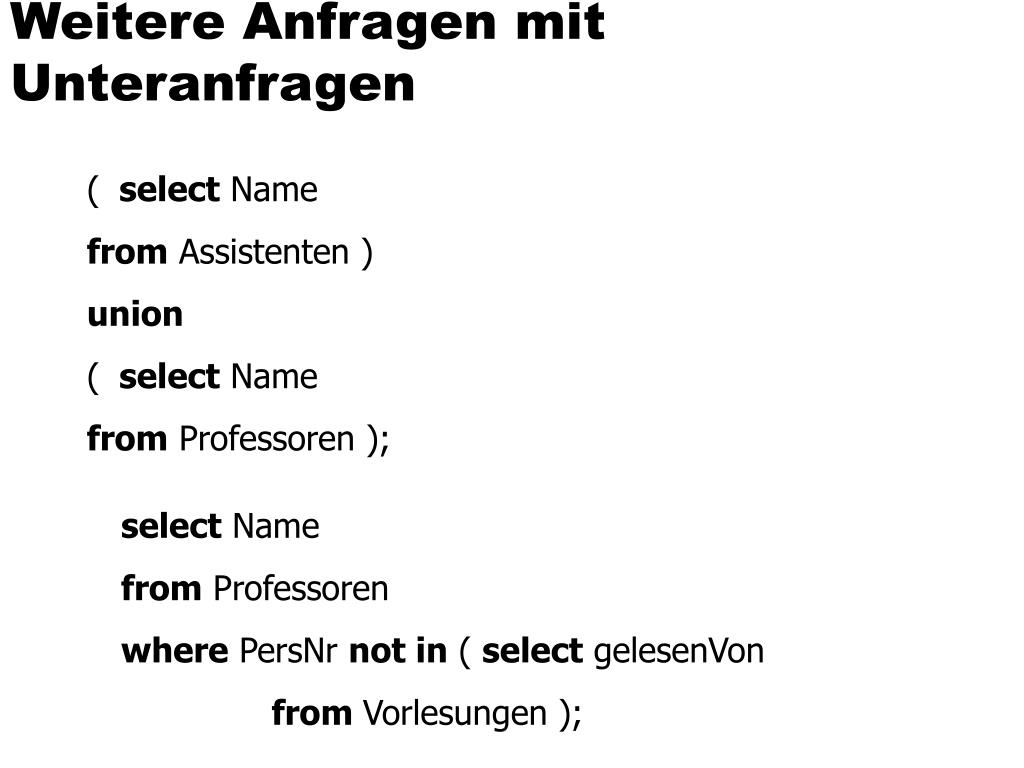
Task: Click the bold "not in" operator
Action: (x=398, y=651)
